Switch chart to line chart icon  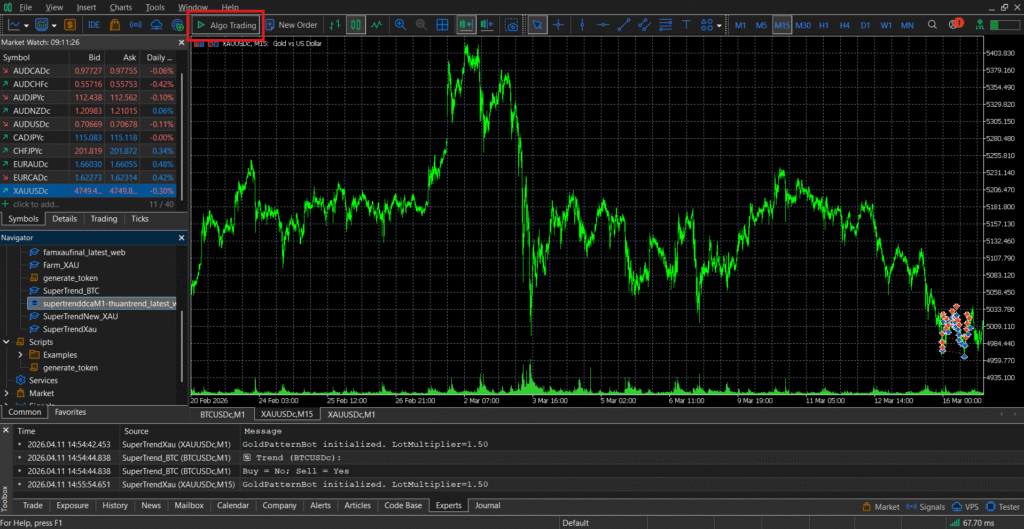pos(377,24)
